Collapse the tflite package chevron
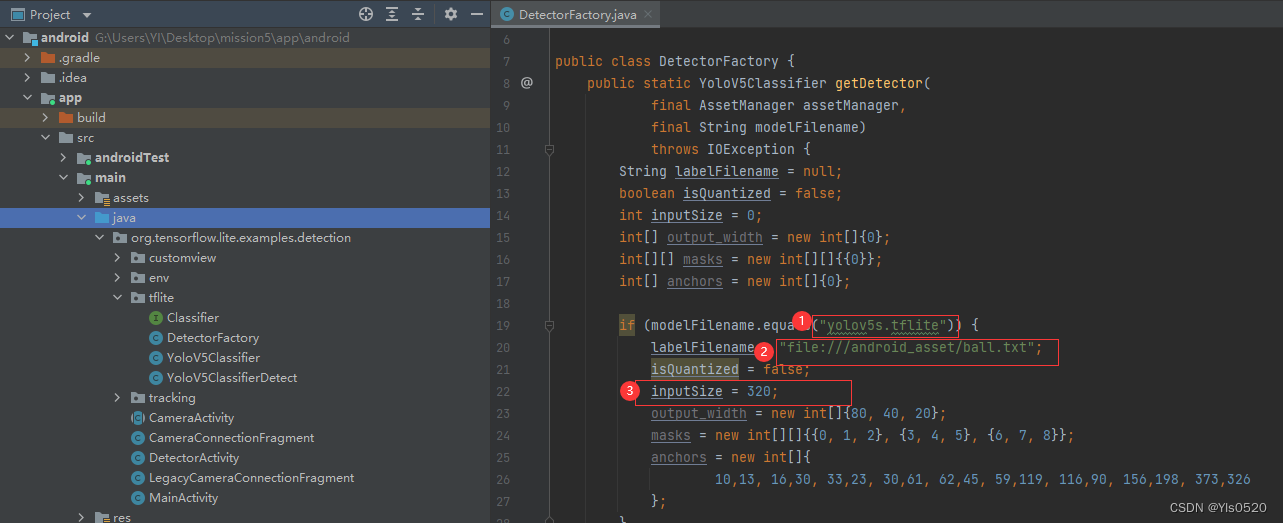The height and width of the screenshot is (523, 1283). tap(118, 298)
